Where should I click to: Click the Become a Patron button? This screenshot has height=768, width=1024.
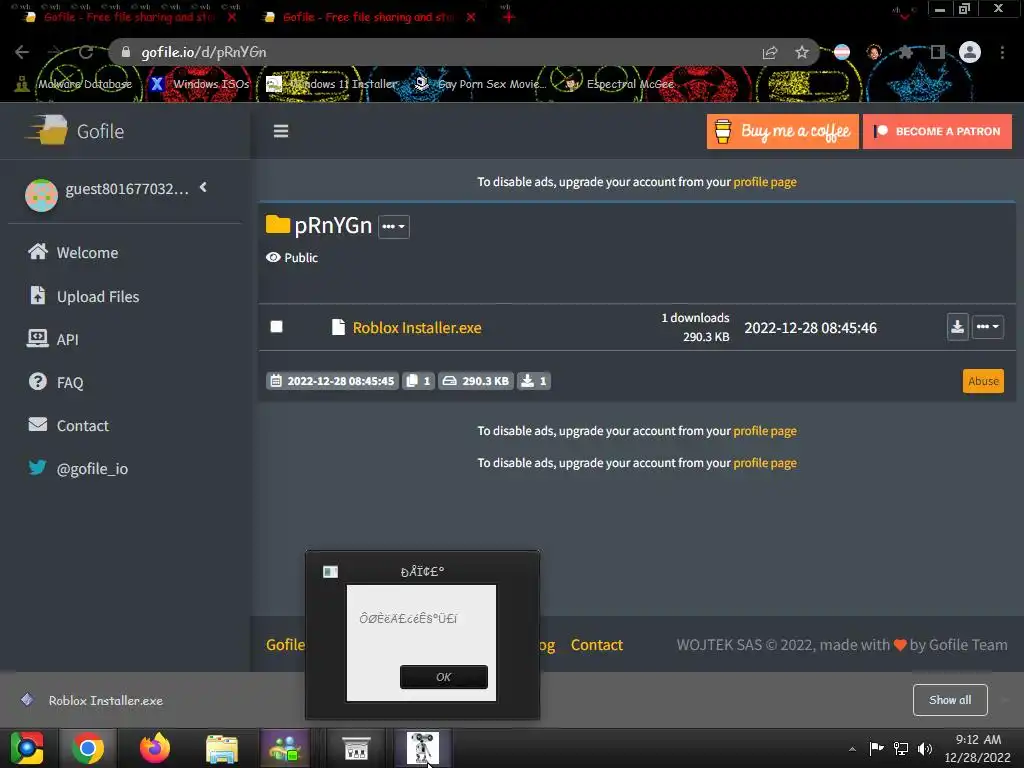pyautogui.click(x=937, y=131)
